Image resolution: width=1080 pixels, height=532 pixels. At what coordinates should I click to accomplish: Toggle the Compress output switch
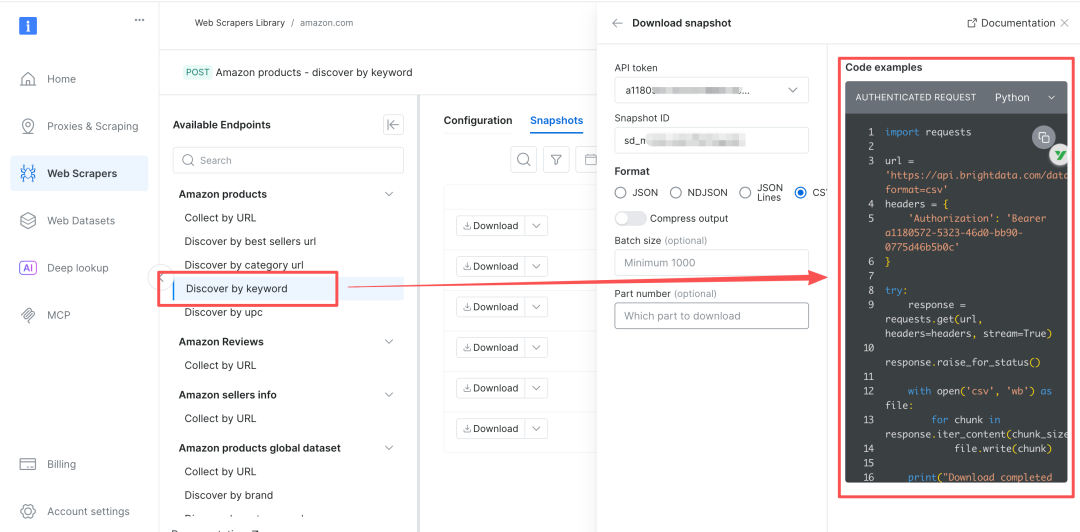[x=630, y=218]
